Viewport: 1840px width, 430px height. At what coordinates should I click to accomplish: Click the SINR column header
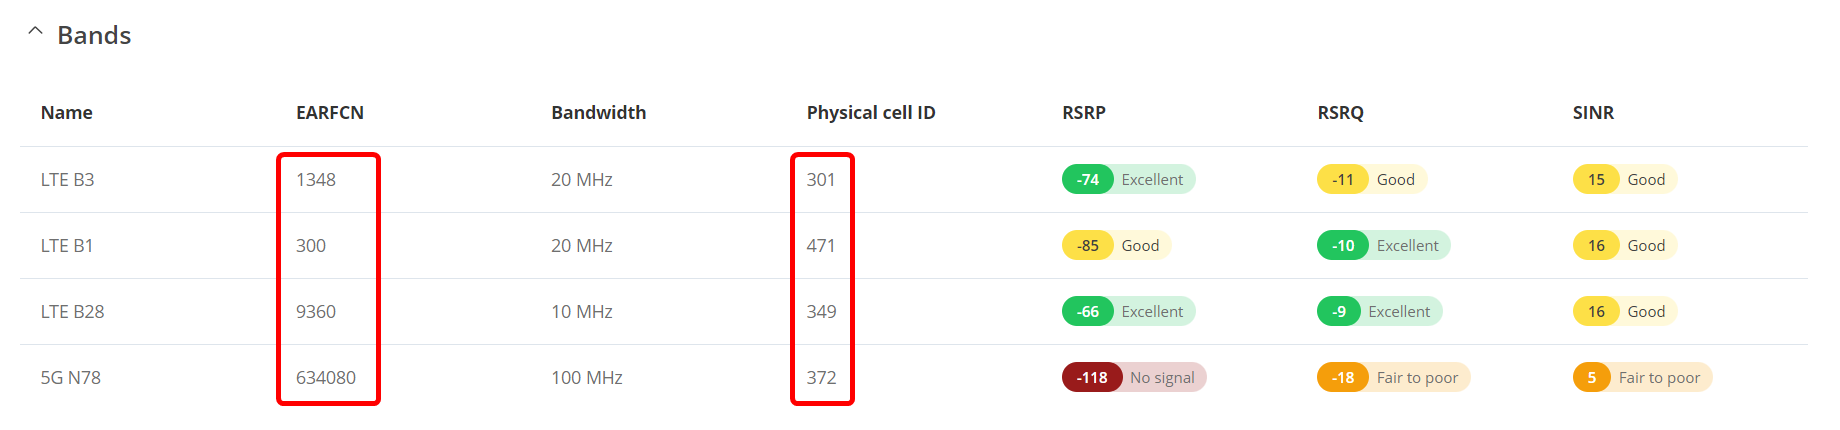point(1593,113)
